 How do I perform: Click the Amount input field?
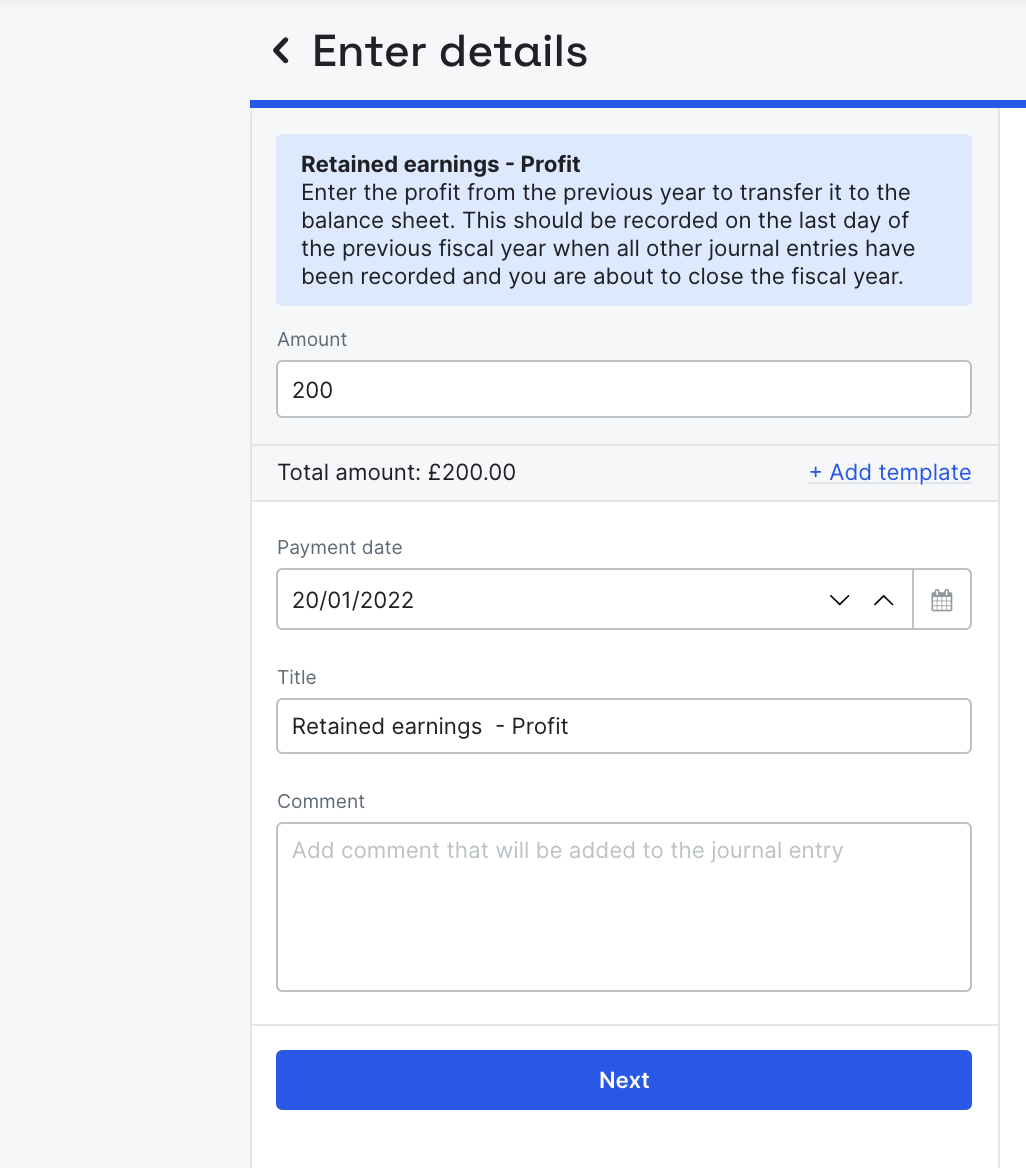pos(623,389)
